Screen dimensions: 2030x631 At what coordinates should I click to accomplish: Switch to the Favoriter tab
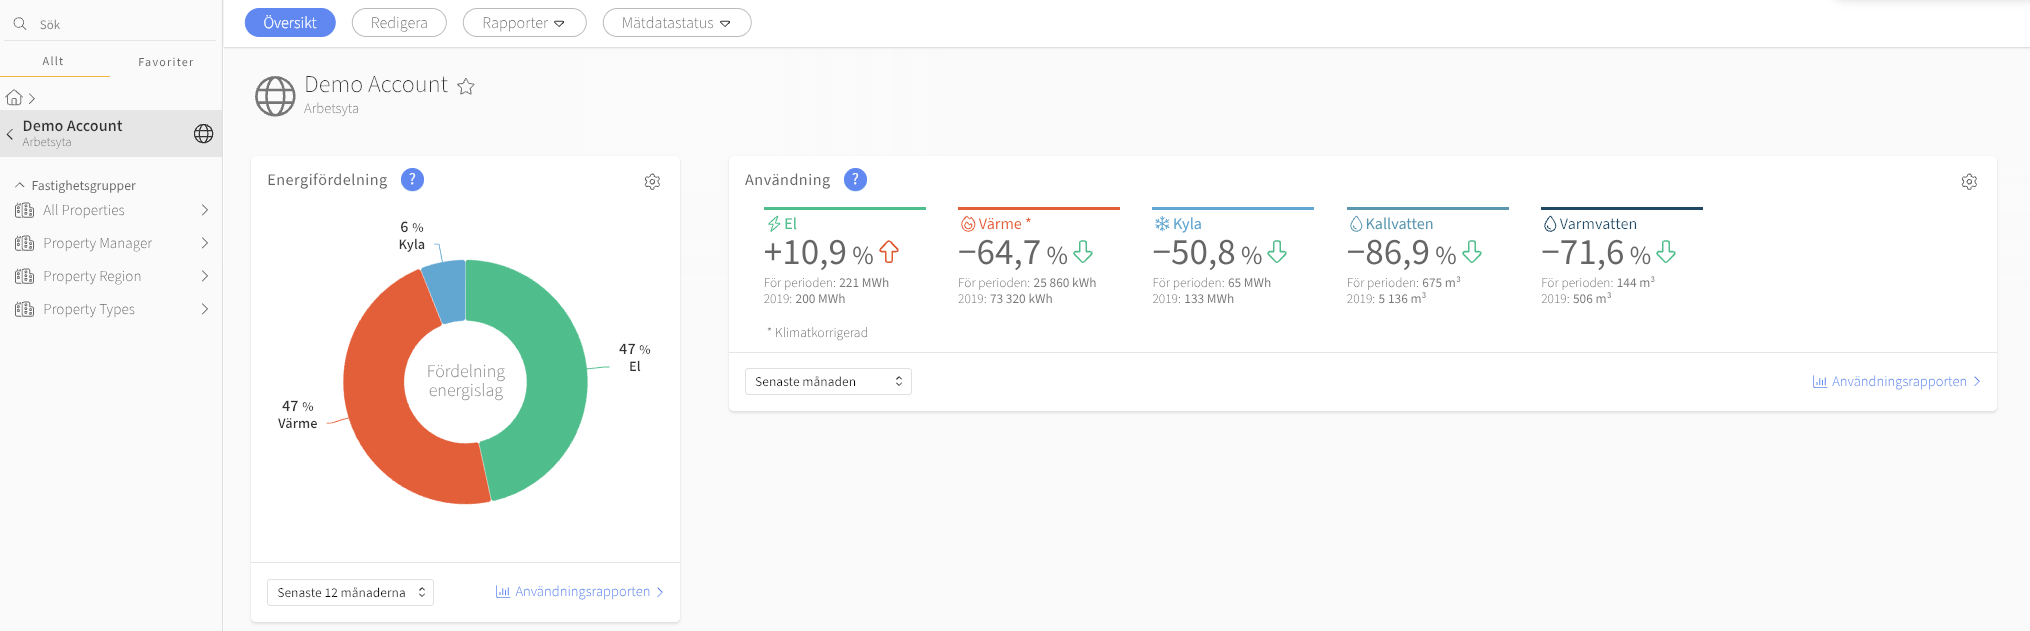166,62
